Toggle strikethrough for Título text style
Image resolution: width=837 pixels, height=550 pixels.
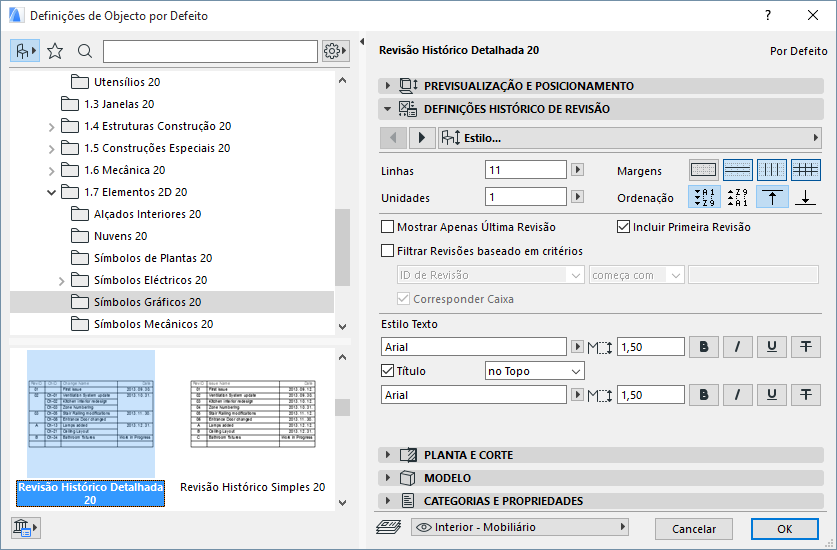pyautogui.click(x=806, y=395)
